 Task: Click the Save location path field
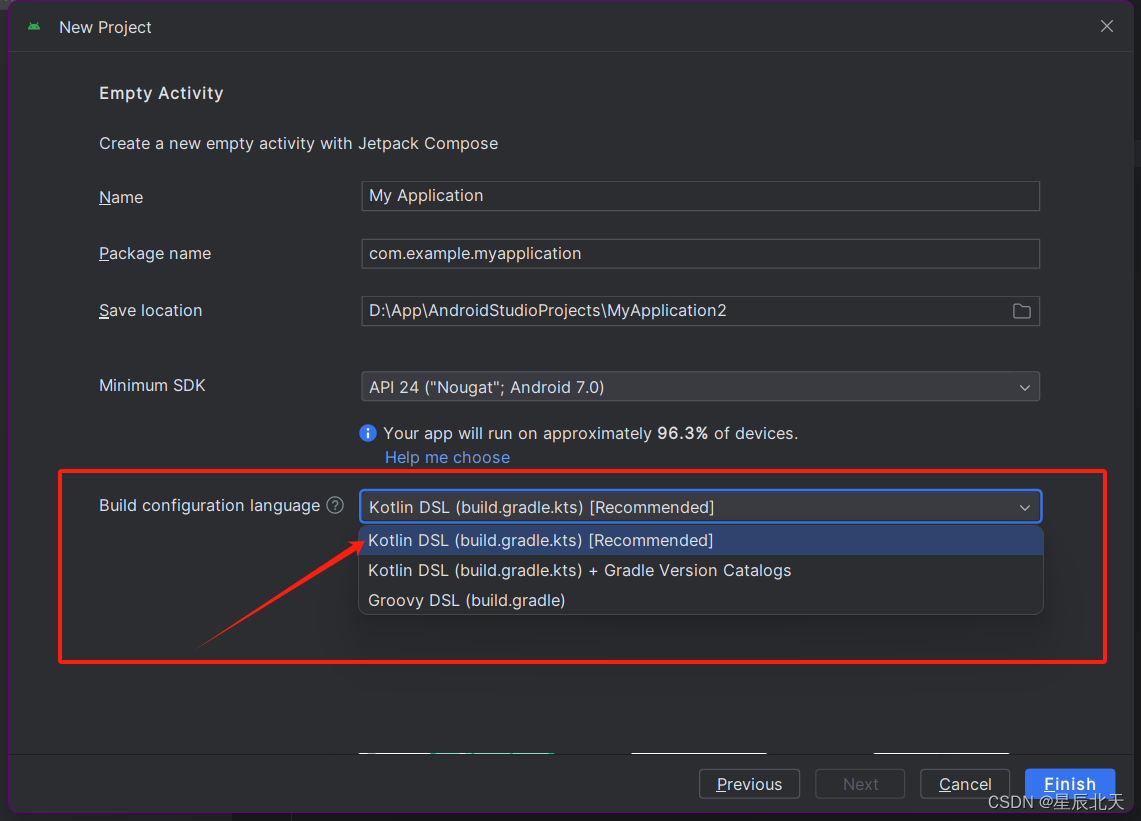tap(680, 311)
